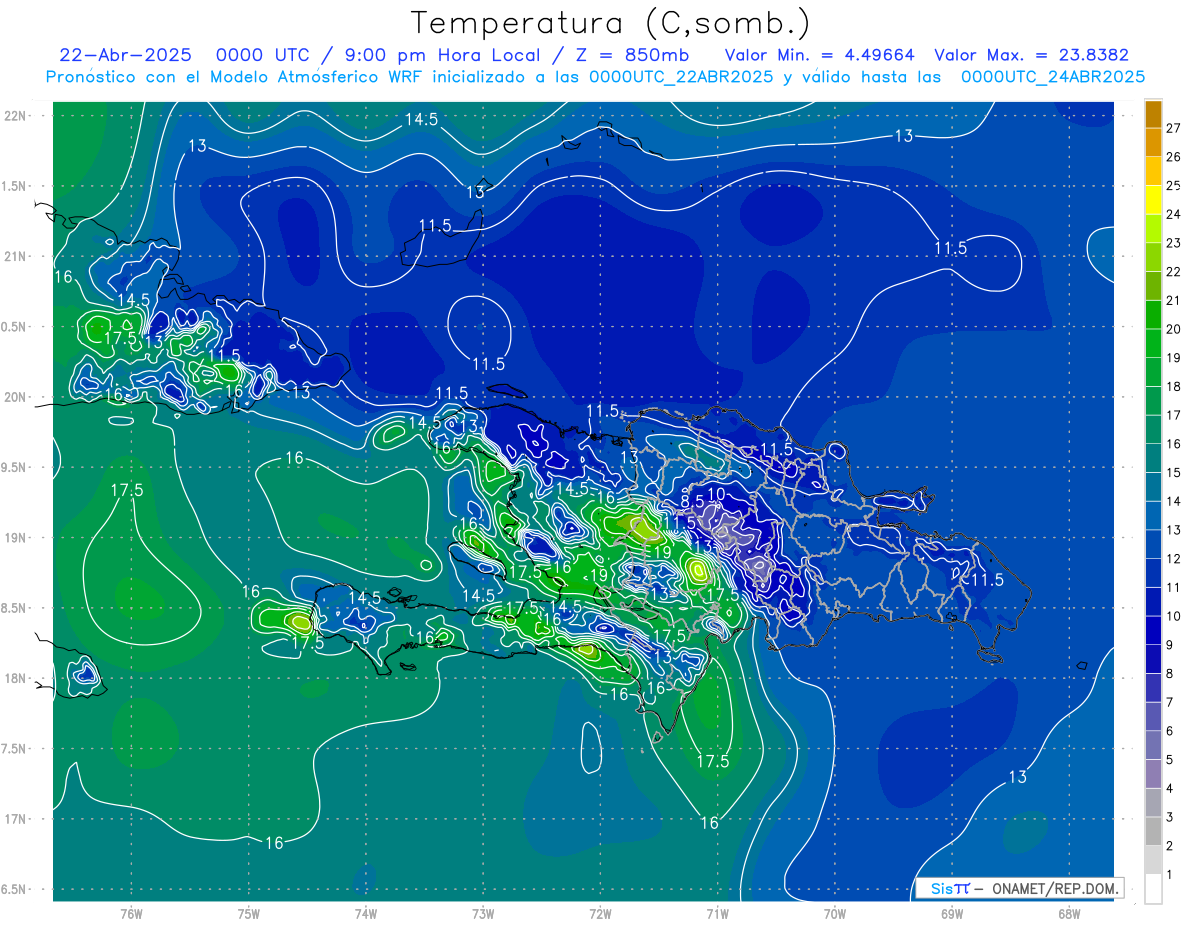
Task: Click the color bar label '24'
Action: tap(1173, 214)
